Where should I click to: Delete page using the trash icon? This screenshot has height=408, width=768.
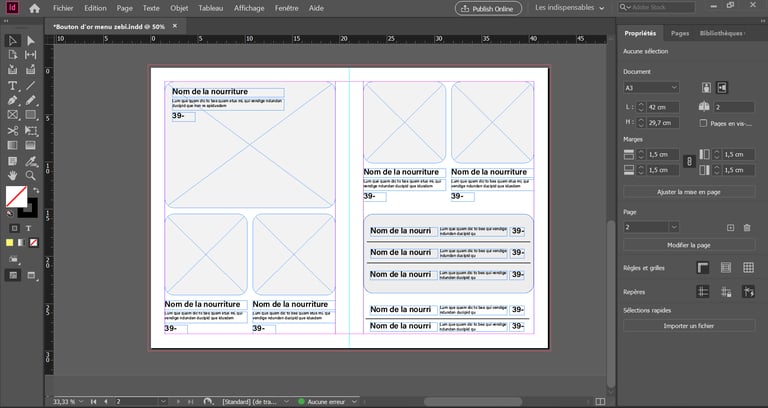click(x=746, y=227)
